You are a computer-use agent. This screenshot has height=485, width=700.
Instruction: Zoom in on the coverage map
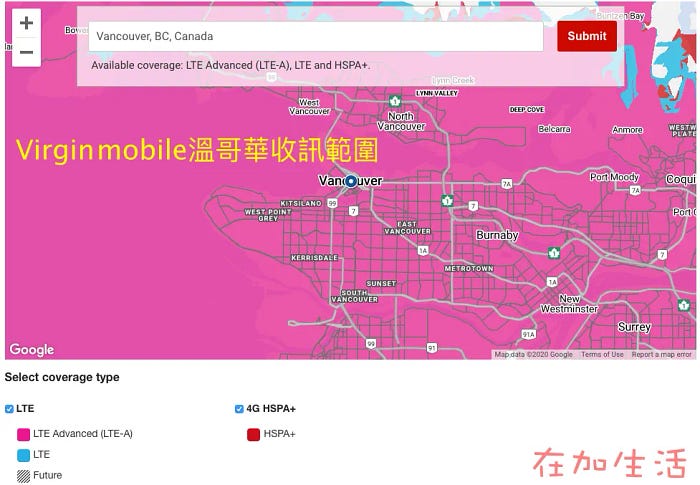point(26,23)
